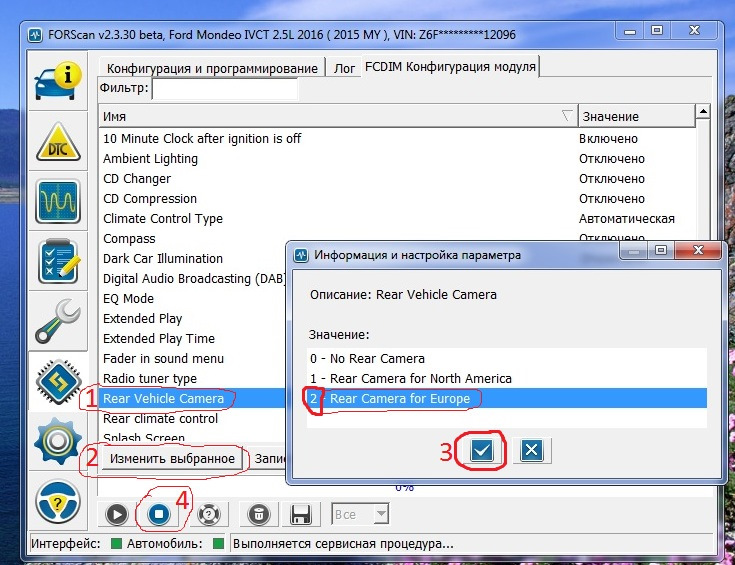The image size is (735, 565).
Task: Click the Автоматическая value cell
Action: pos(626,219)
